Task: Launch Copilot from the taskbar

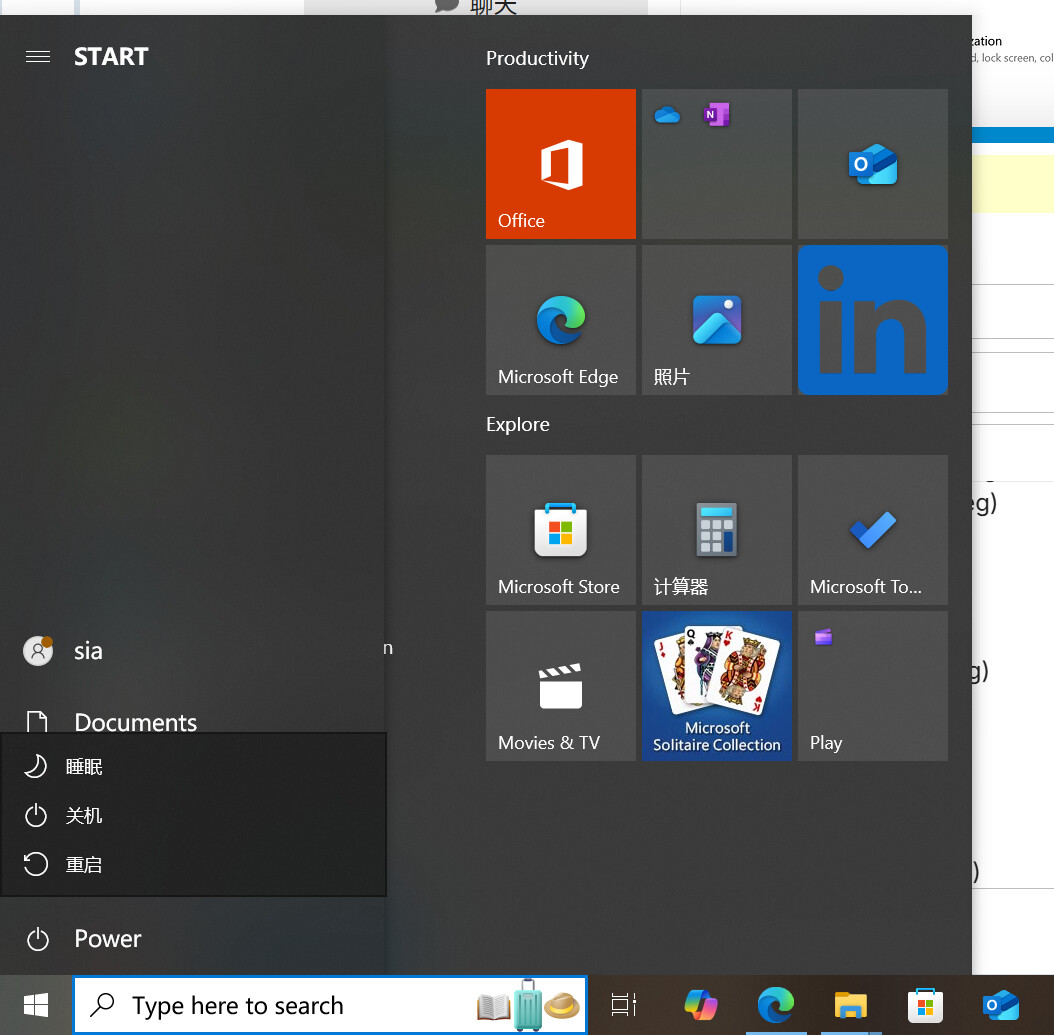Action: [700, 1005]
